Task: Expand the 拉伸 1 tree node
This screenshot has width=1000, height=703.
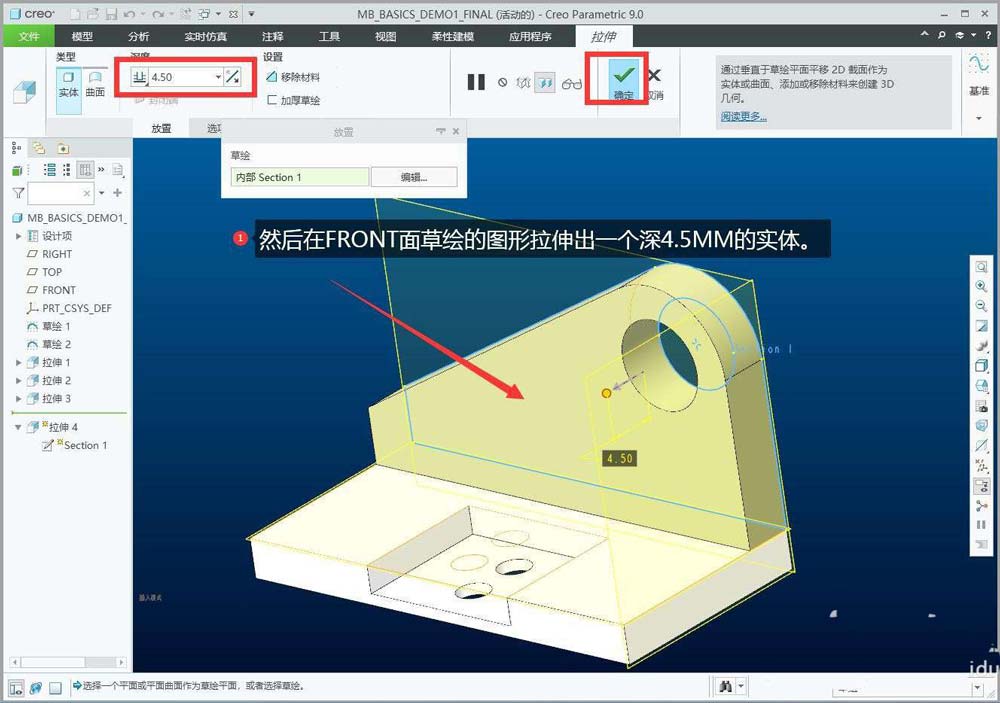Action: pos(18,362)
